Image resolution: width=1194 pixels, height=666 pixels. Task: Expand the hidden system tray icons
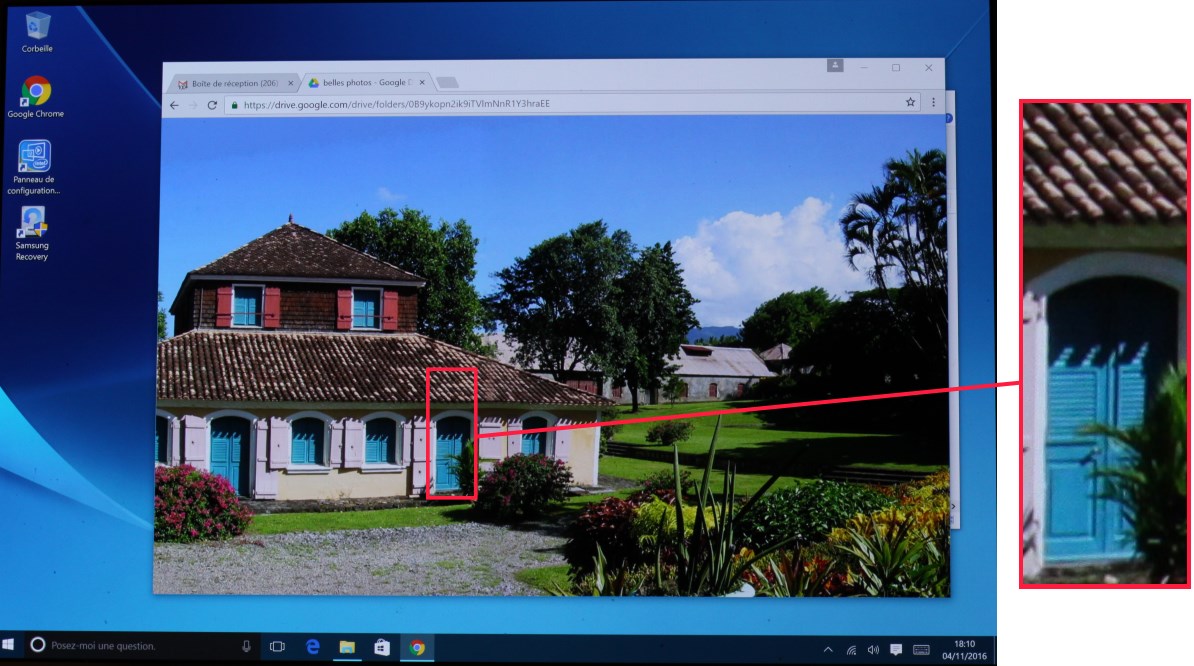[x=828, y=649]
